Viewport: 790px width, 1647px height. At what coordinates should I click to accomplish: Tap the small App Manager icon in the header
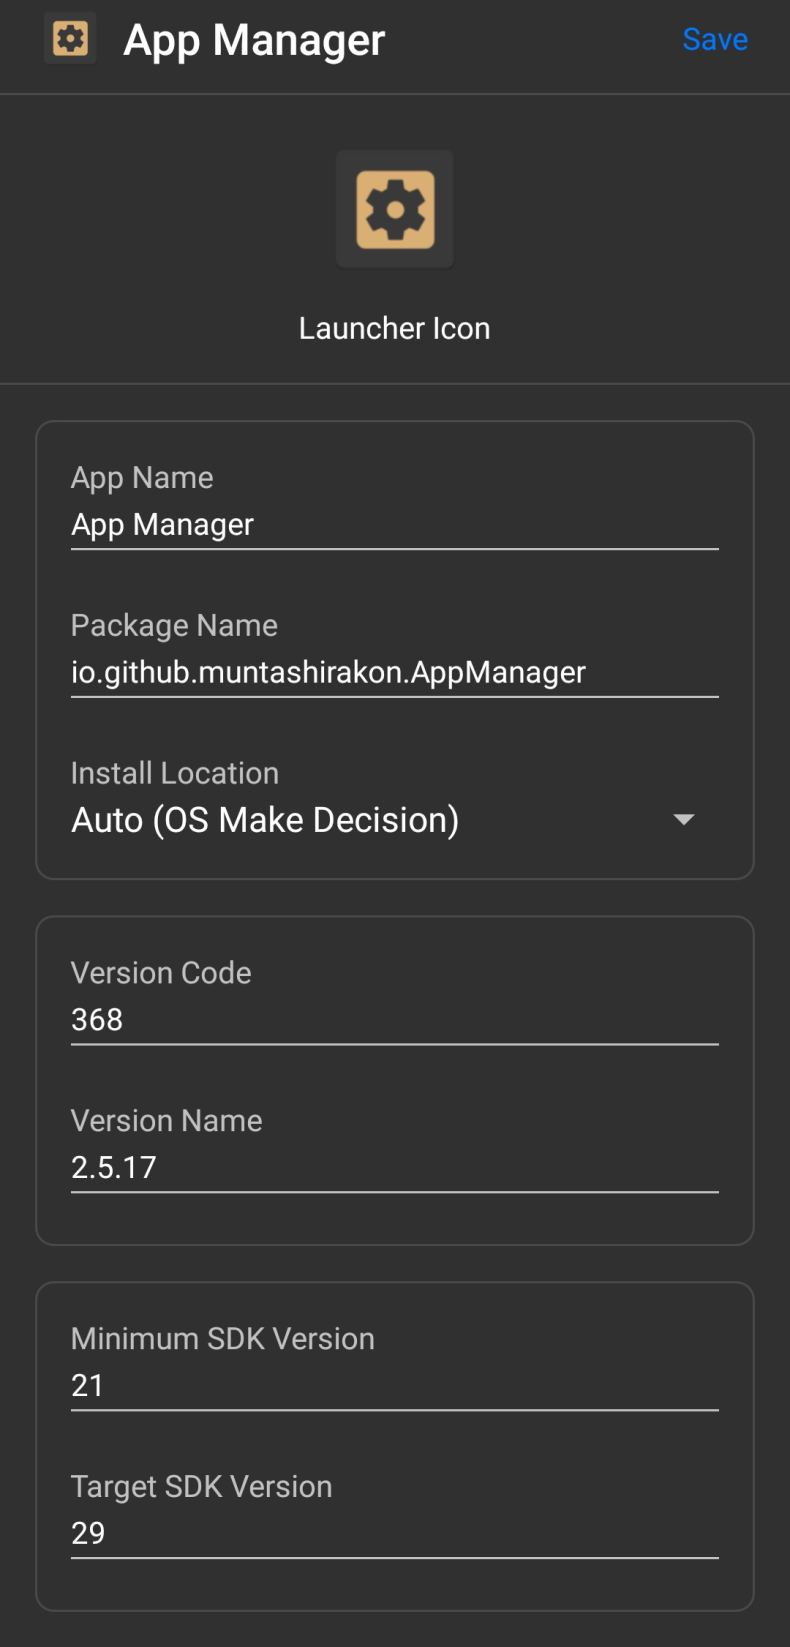point(70,39)
